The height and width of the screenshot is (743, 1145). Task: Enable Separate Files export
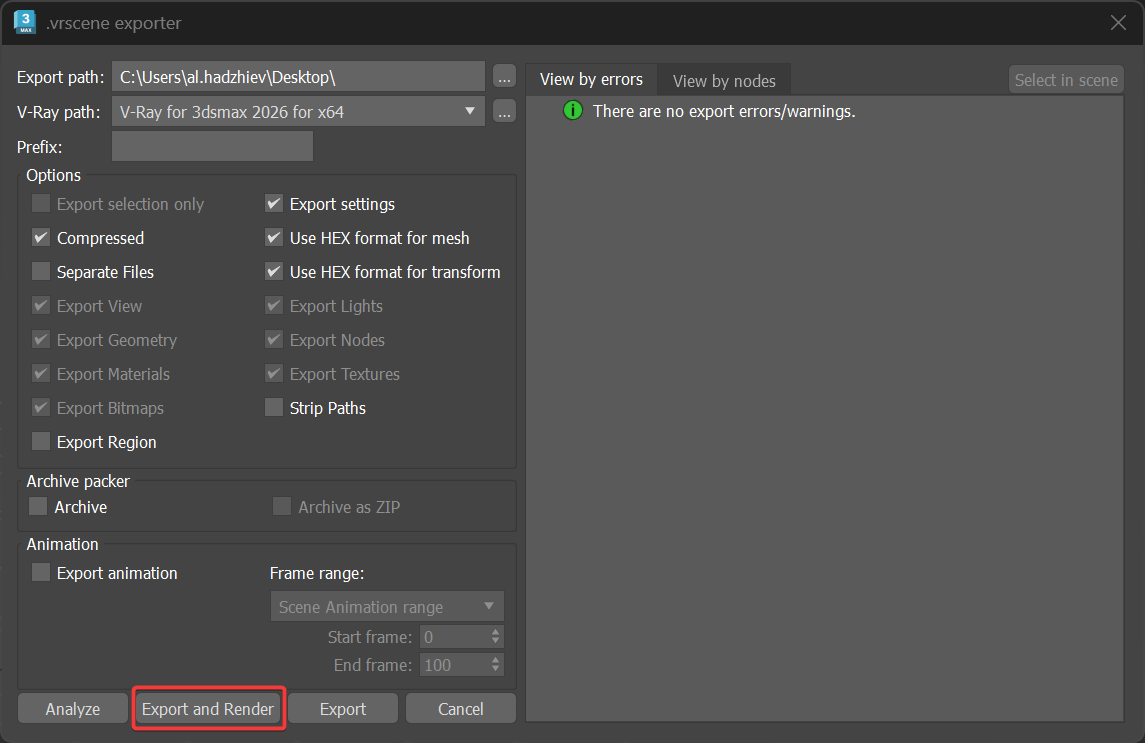(x=40, y=272)
